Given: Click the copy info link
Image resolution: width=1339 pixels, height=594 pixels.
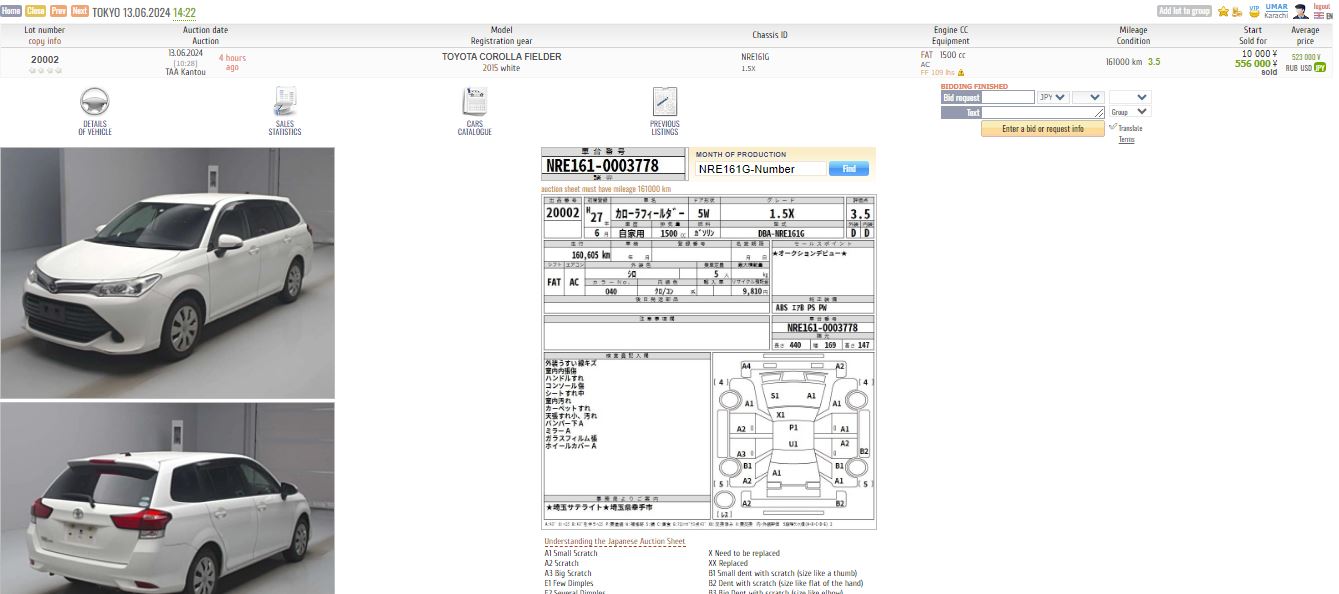Looking at the screenshot, I should click(45, 41).
